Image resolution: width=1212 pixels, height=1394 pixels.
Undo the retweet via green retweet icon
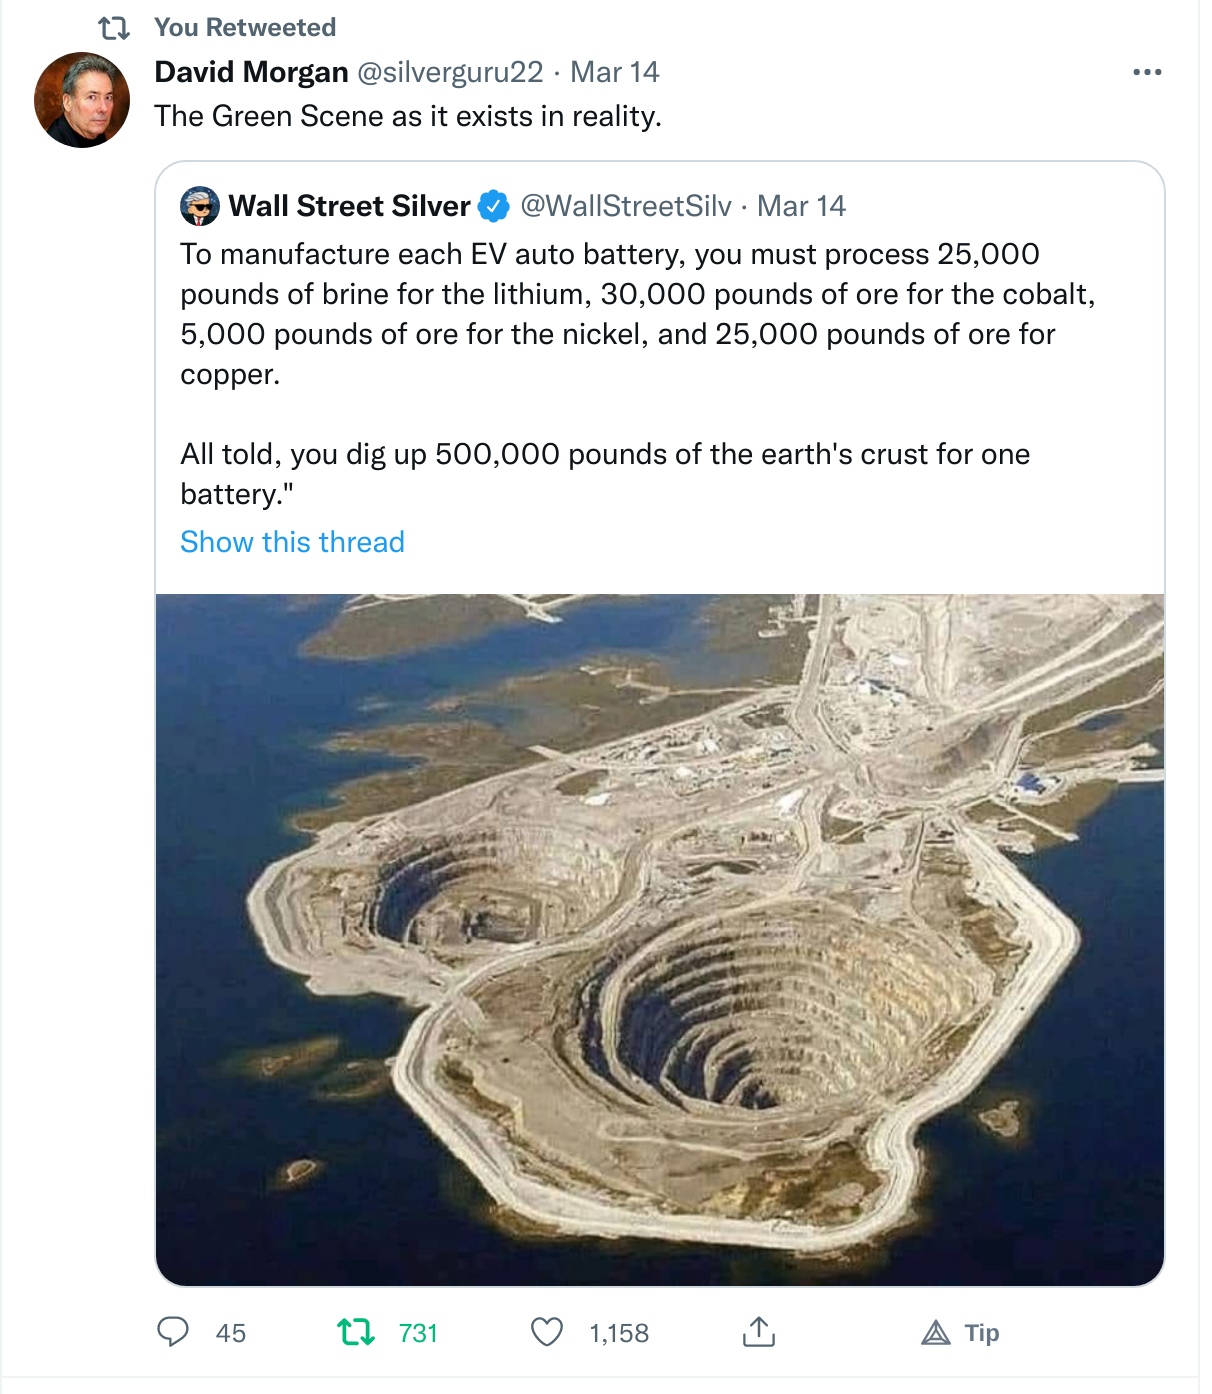(x=356, y=1332)
